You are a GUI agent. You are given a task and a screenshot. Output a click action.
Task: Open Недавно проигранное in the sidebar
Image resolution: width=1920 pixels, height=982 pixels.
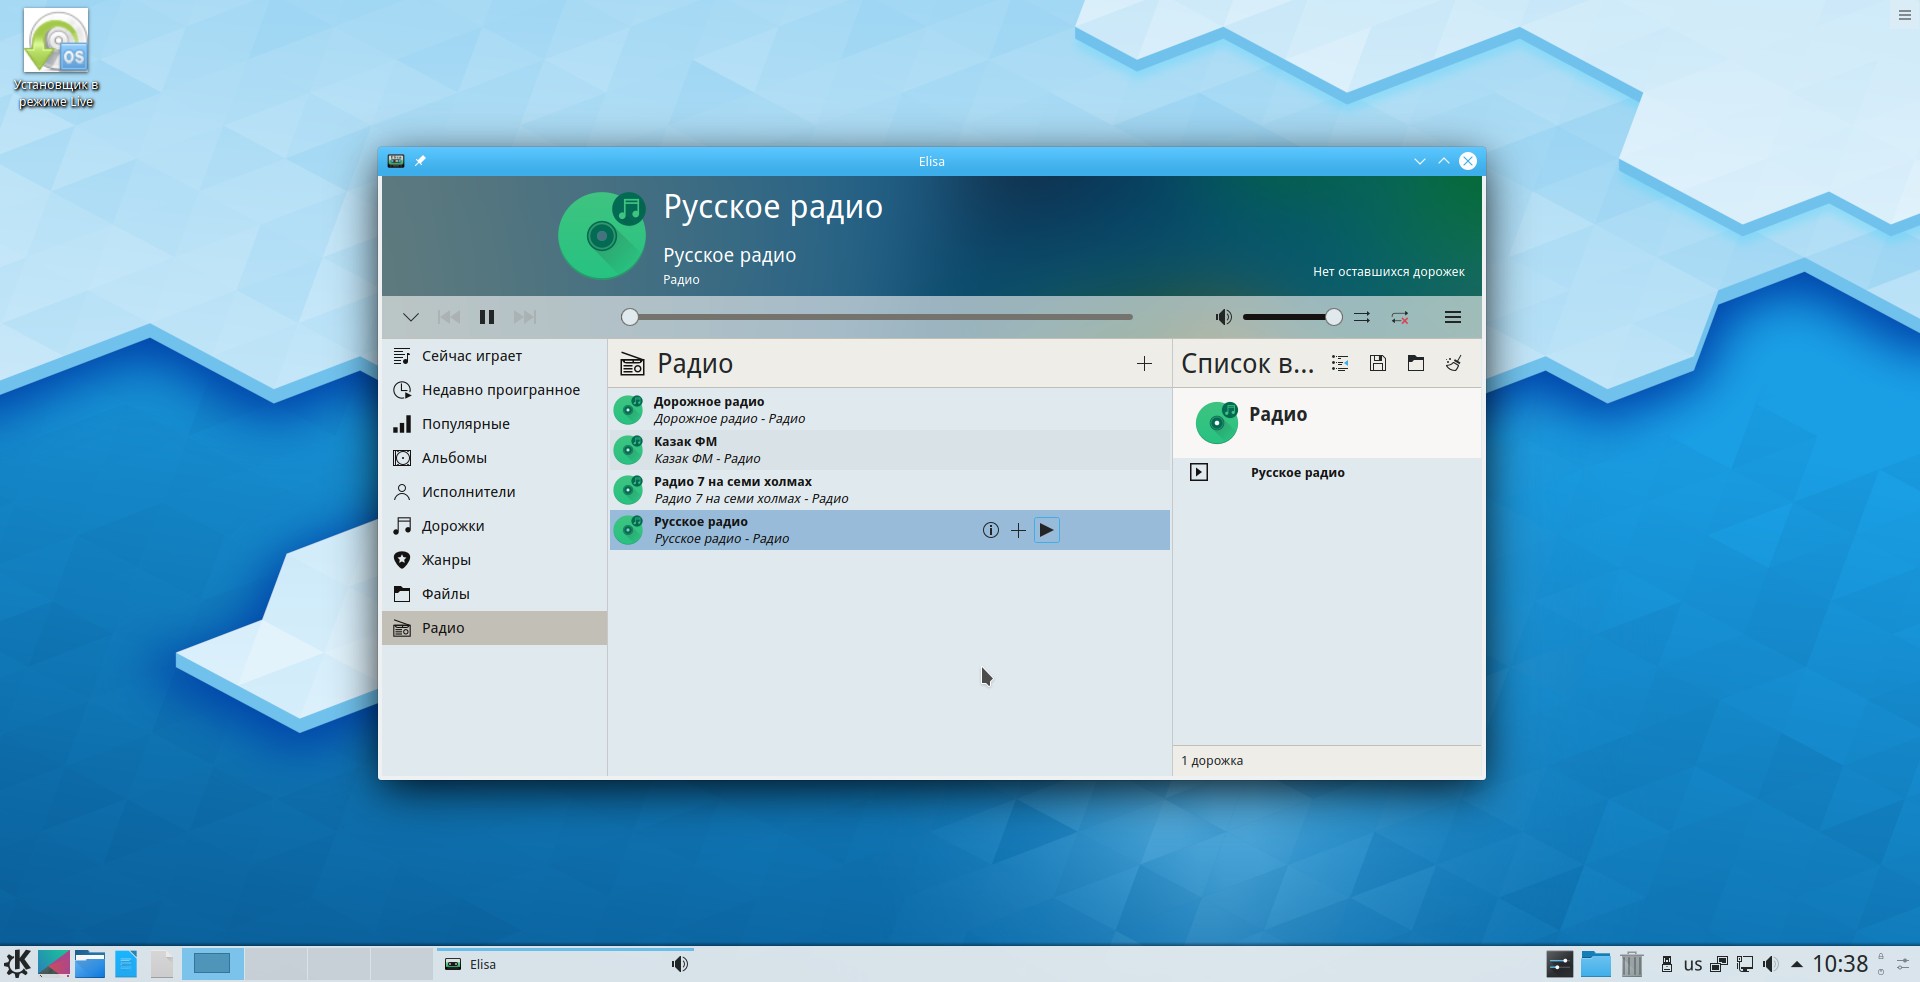494,390
